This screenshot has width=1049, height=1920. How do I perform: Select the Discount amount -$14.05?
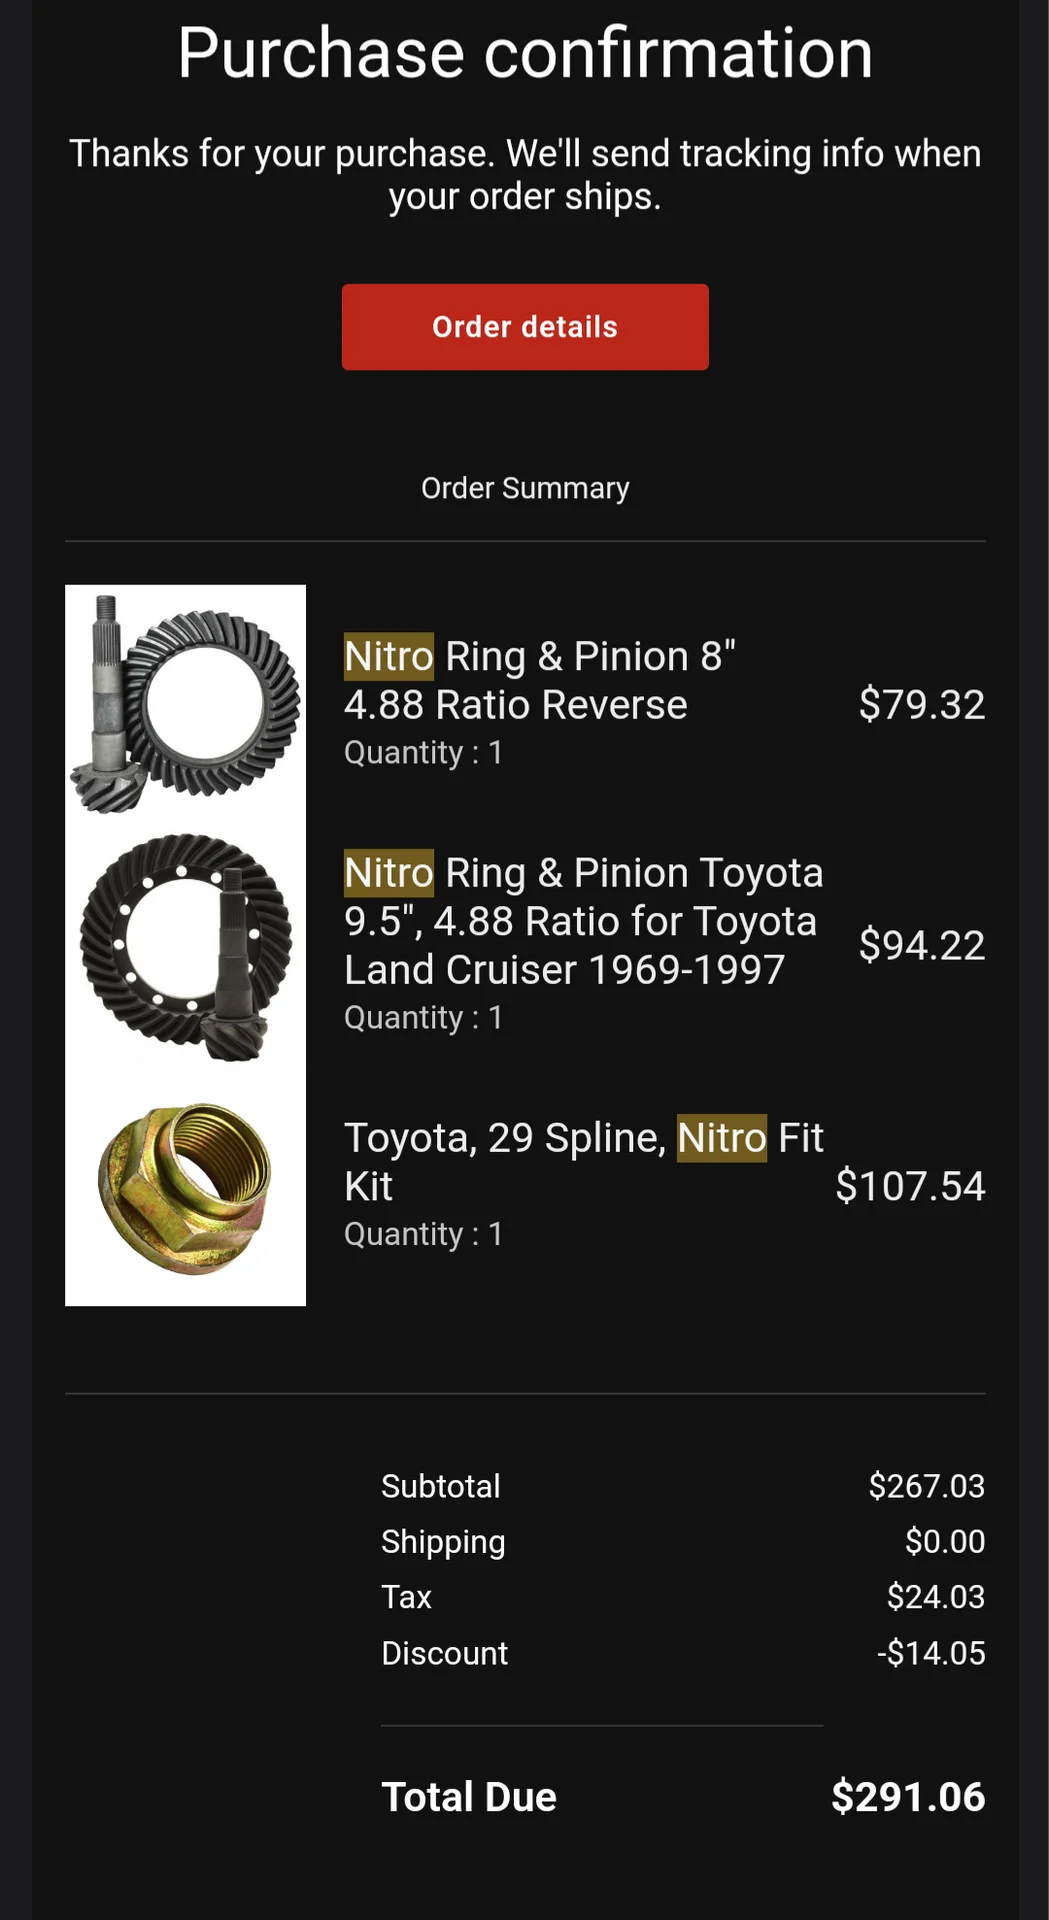[931, 1653]
